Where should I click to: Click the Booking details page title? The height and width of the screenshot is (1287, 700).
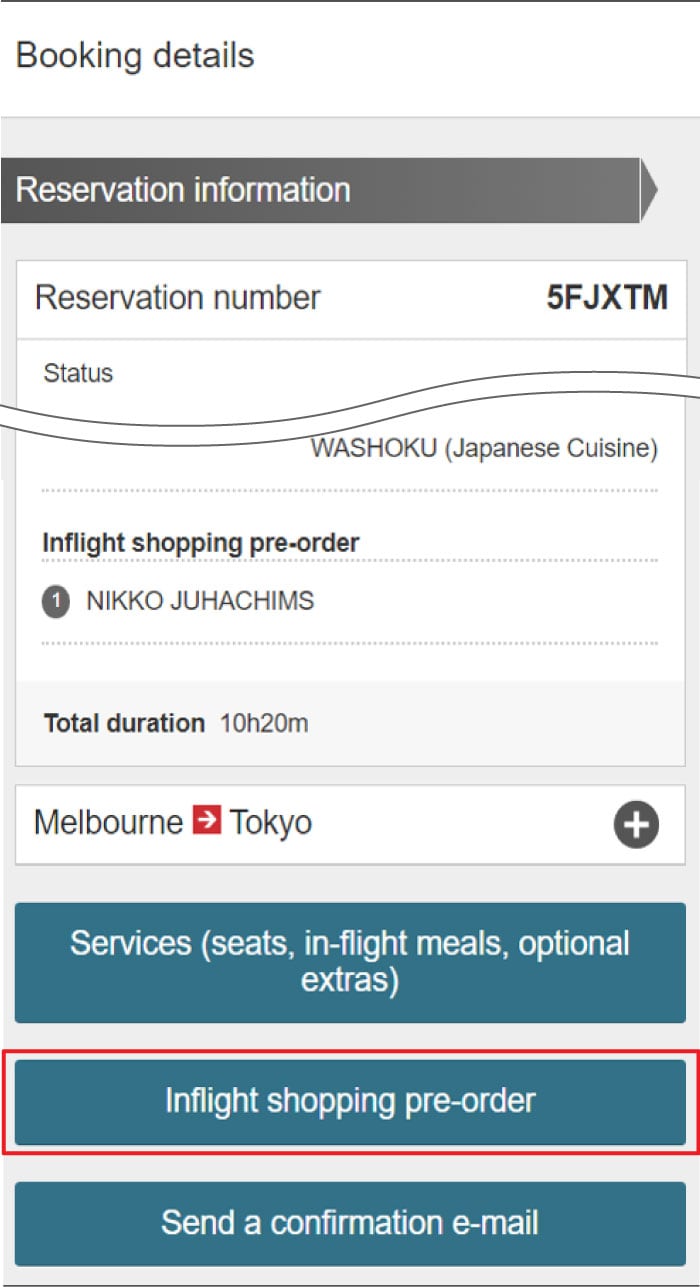(135, 55)
